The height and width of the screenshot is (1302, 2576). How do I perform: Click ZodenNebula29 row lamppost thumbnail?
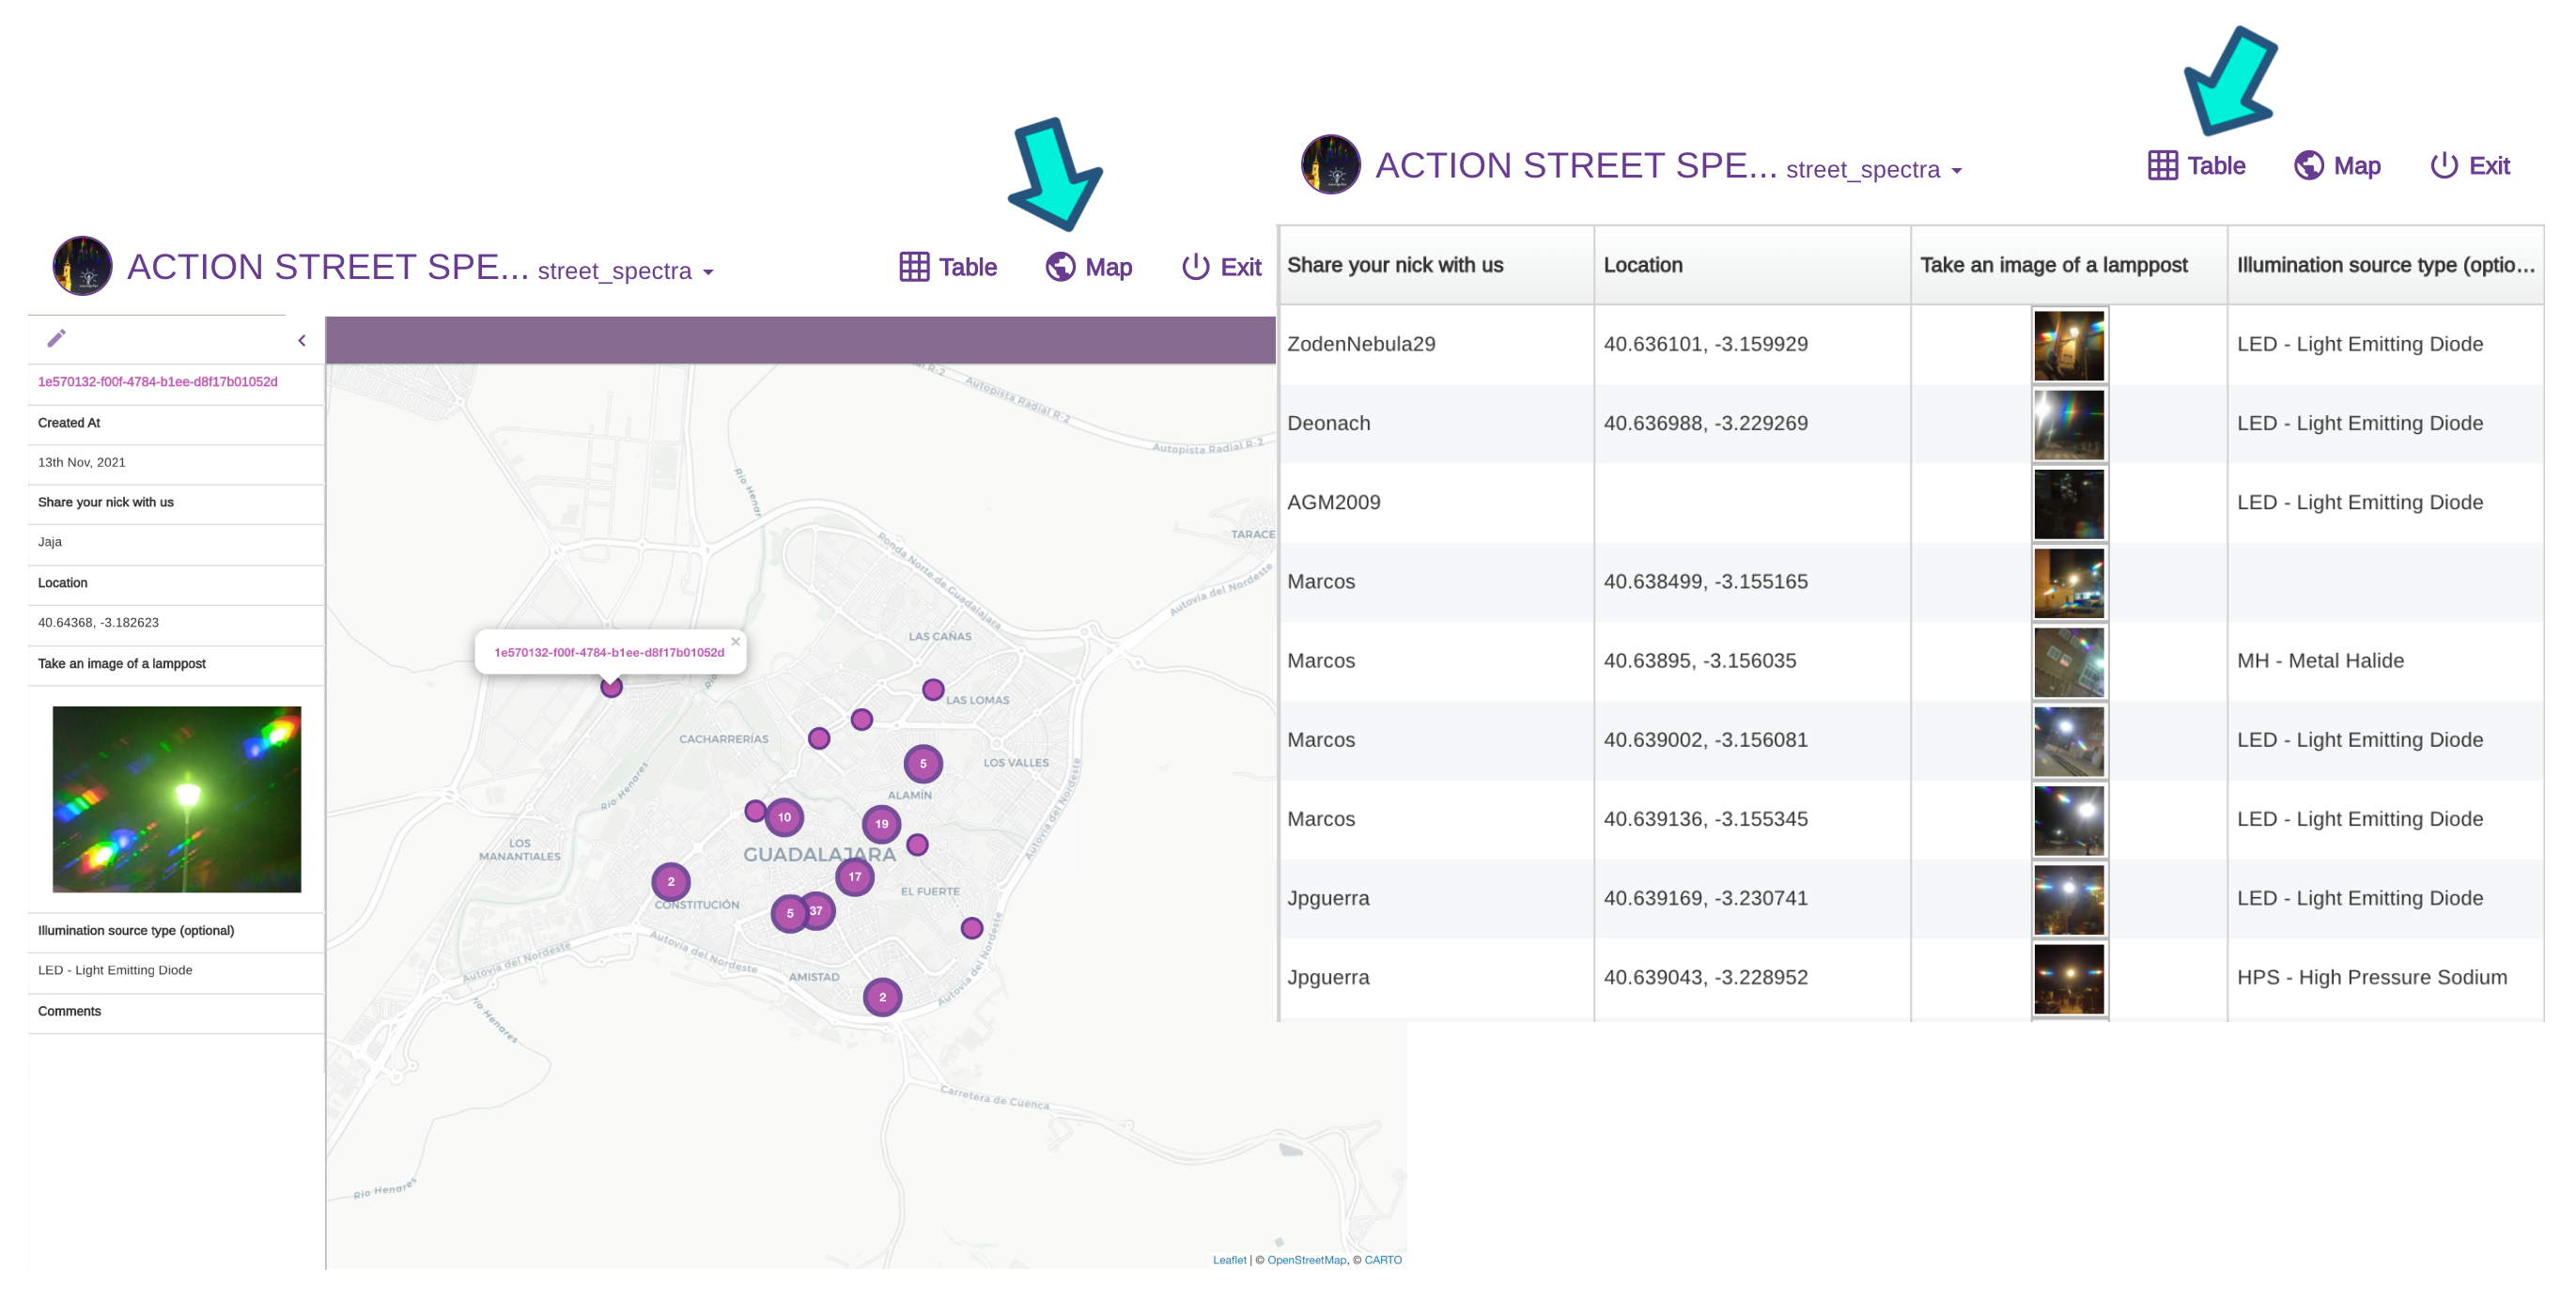pyautogui.click(x=2069, y=346)
